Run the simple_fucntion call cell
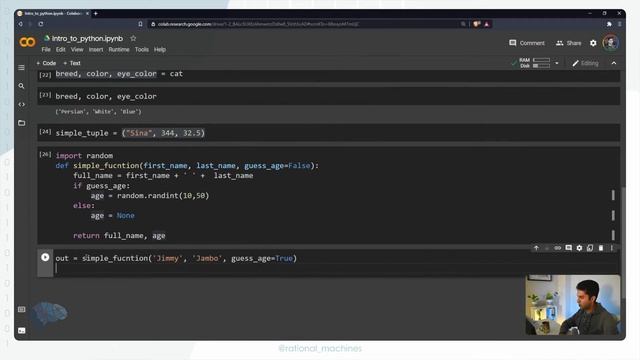Viewport: 640px width, 360px height. (45, 258)
